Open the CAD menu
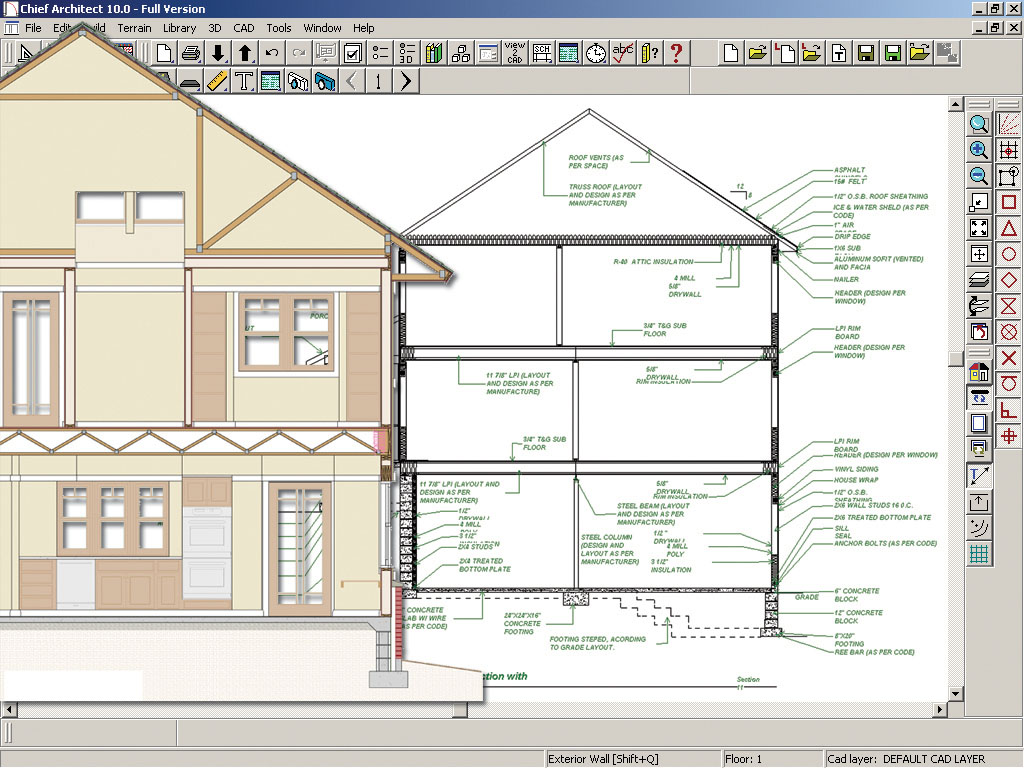This screenshot has width=1024, height=768. (244, 28)
